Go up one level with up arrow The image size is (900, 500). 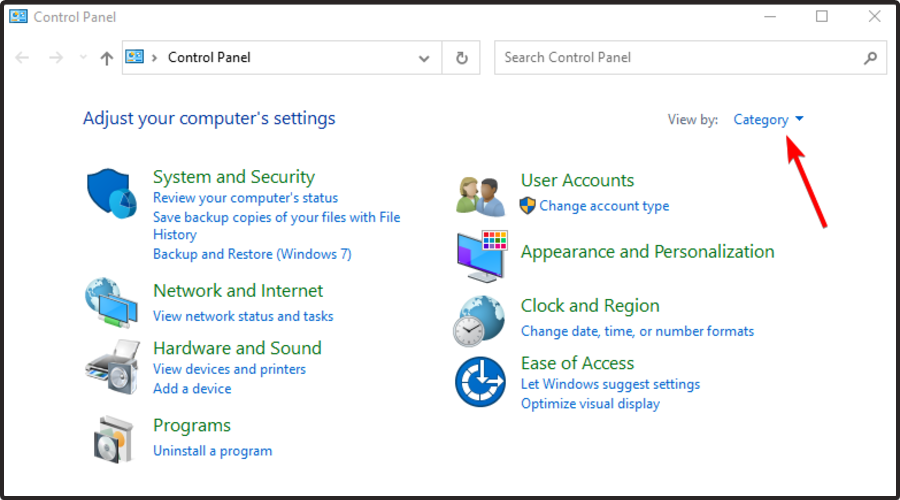pos(106,58)
